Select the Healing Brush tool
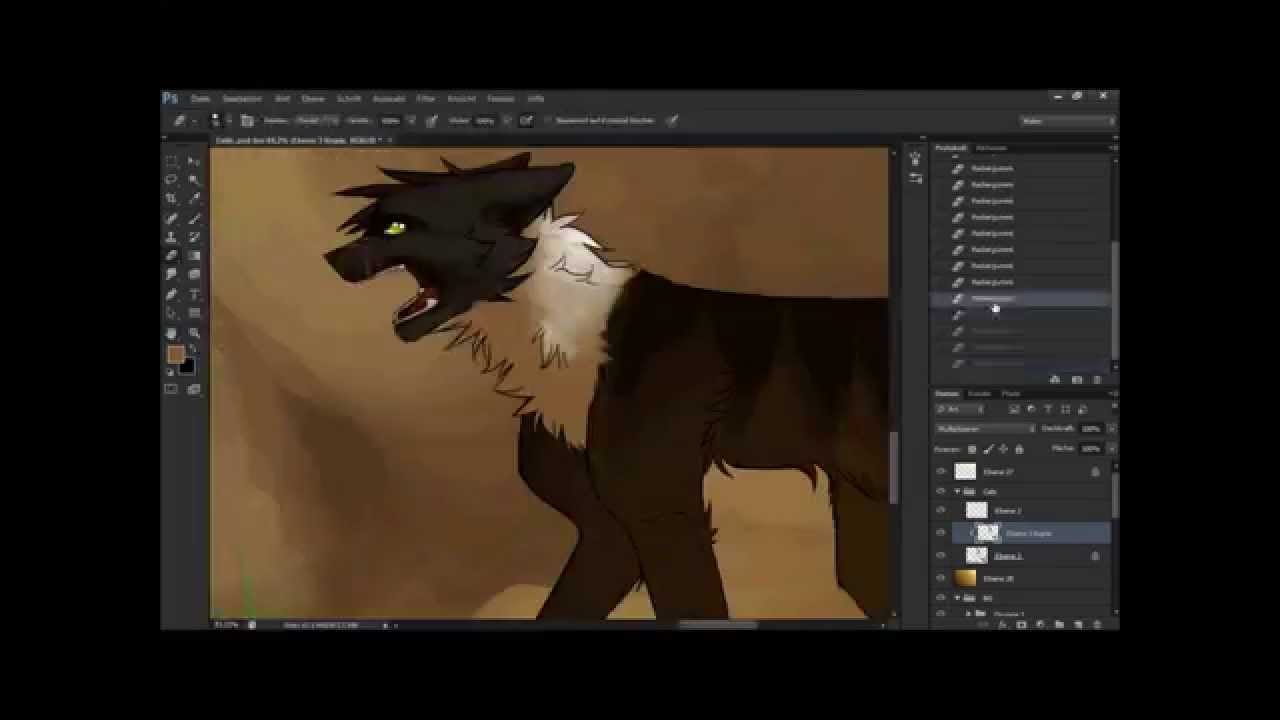Viewport: 1280px width, 720px height. click(172, 218)
